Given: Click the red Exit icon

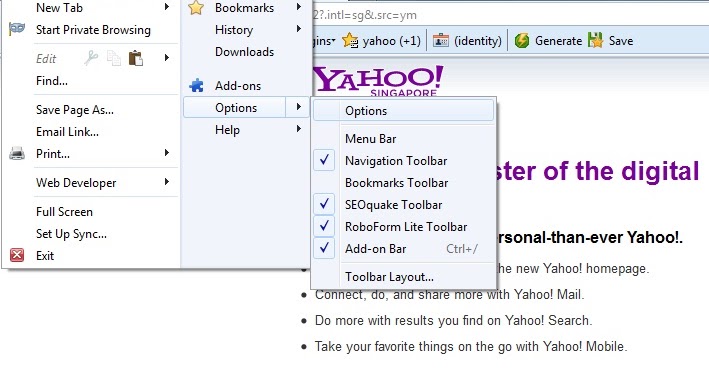Looking at the screenshot, I should 17,255.
